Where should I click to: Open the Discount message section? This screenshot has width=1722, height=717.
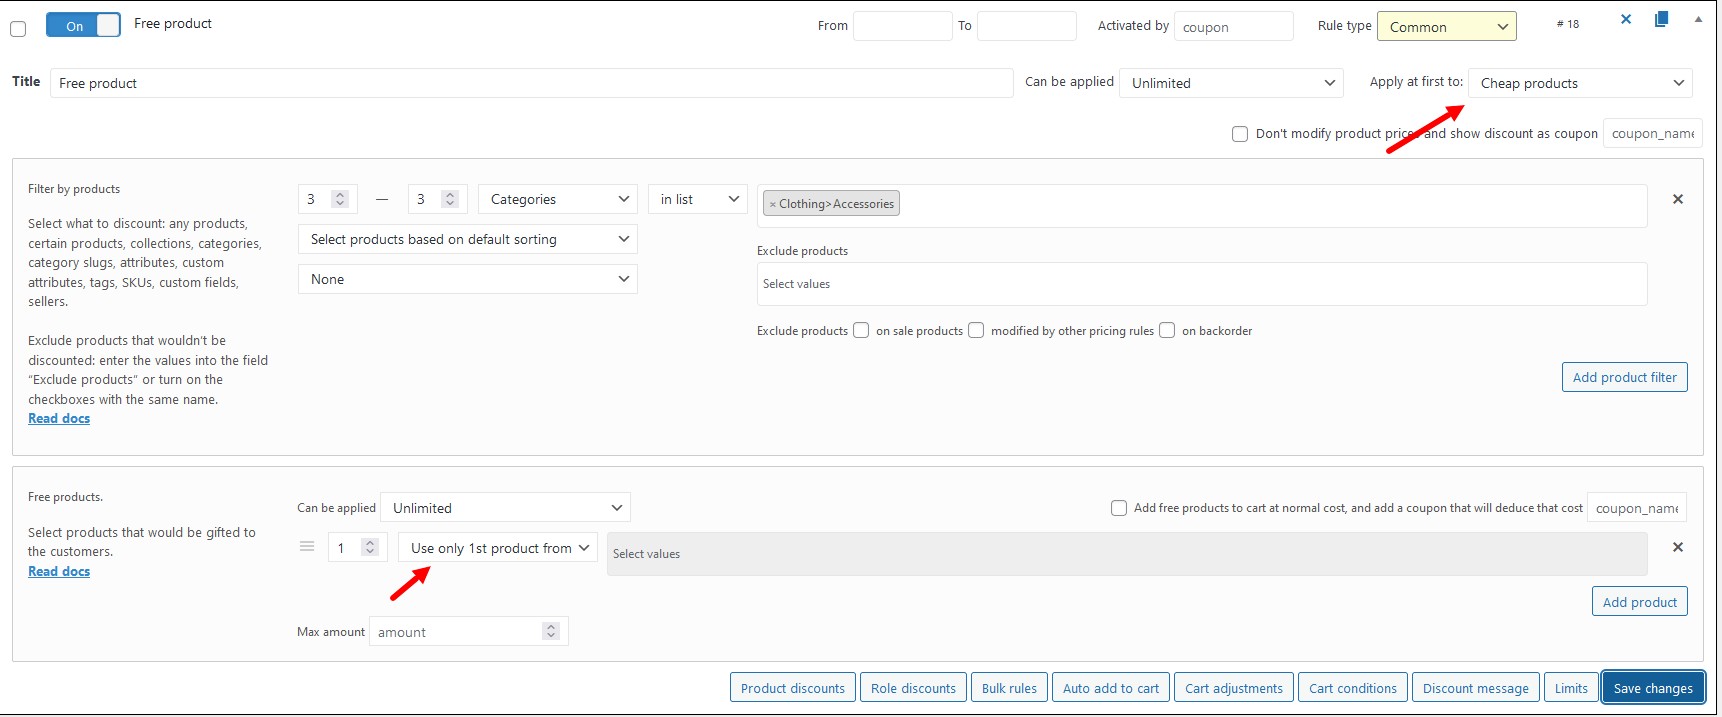click(x=1476, y=688)
